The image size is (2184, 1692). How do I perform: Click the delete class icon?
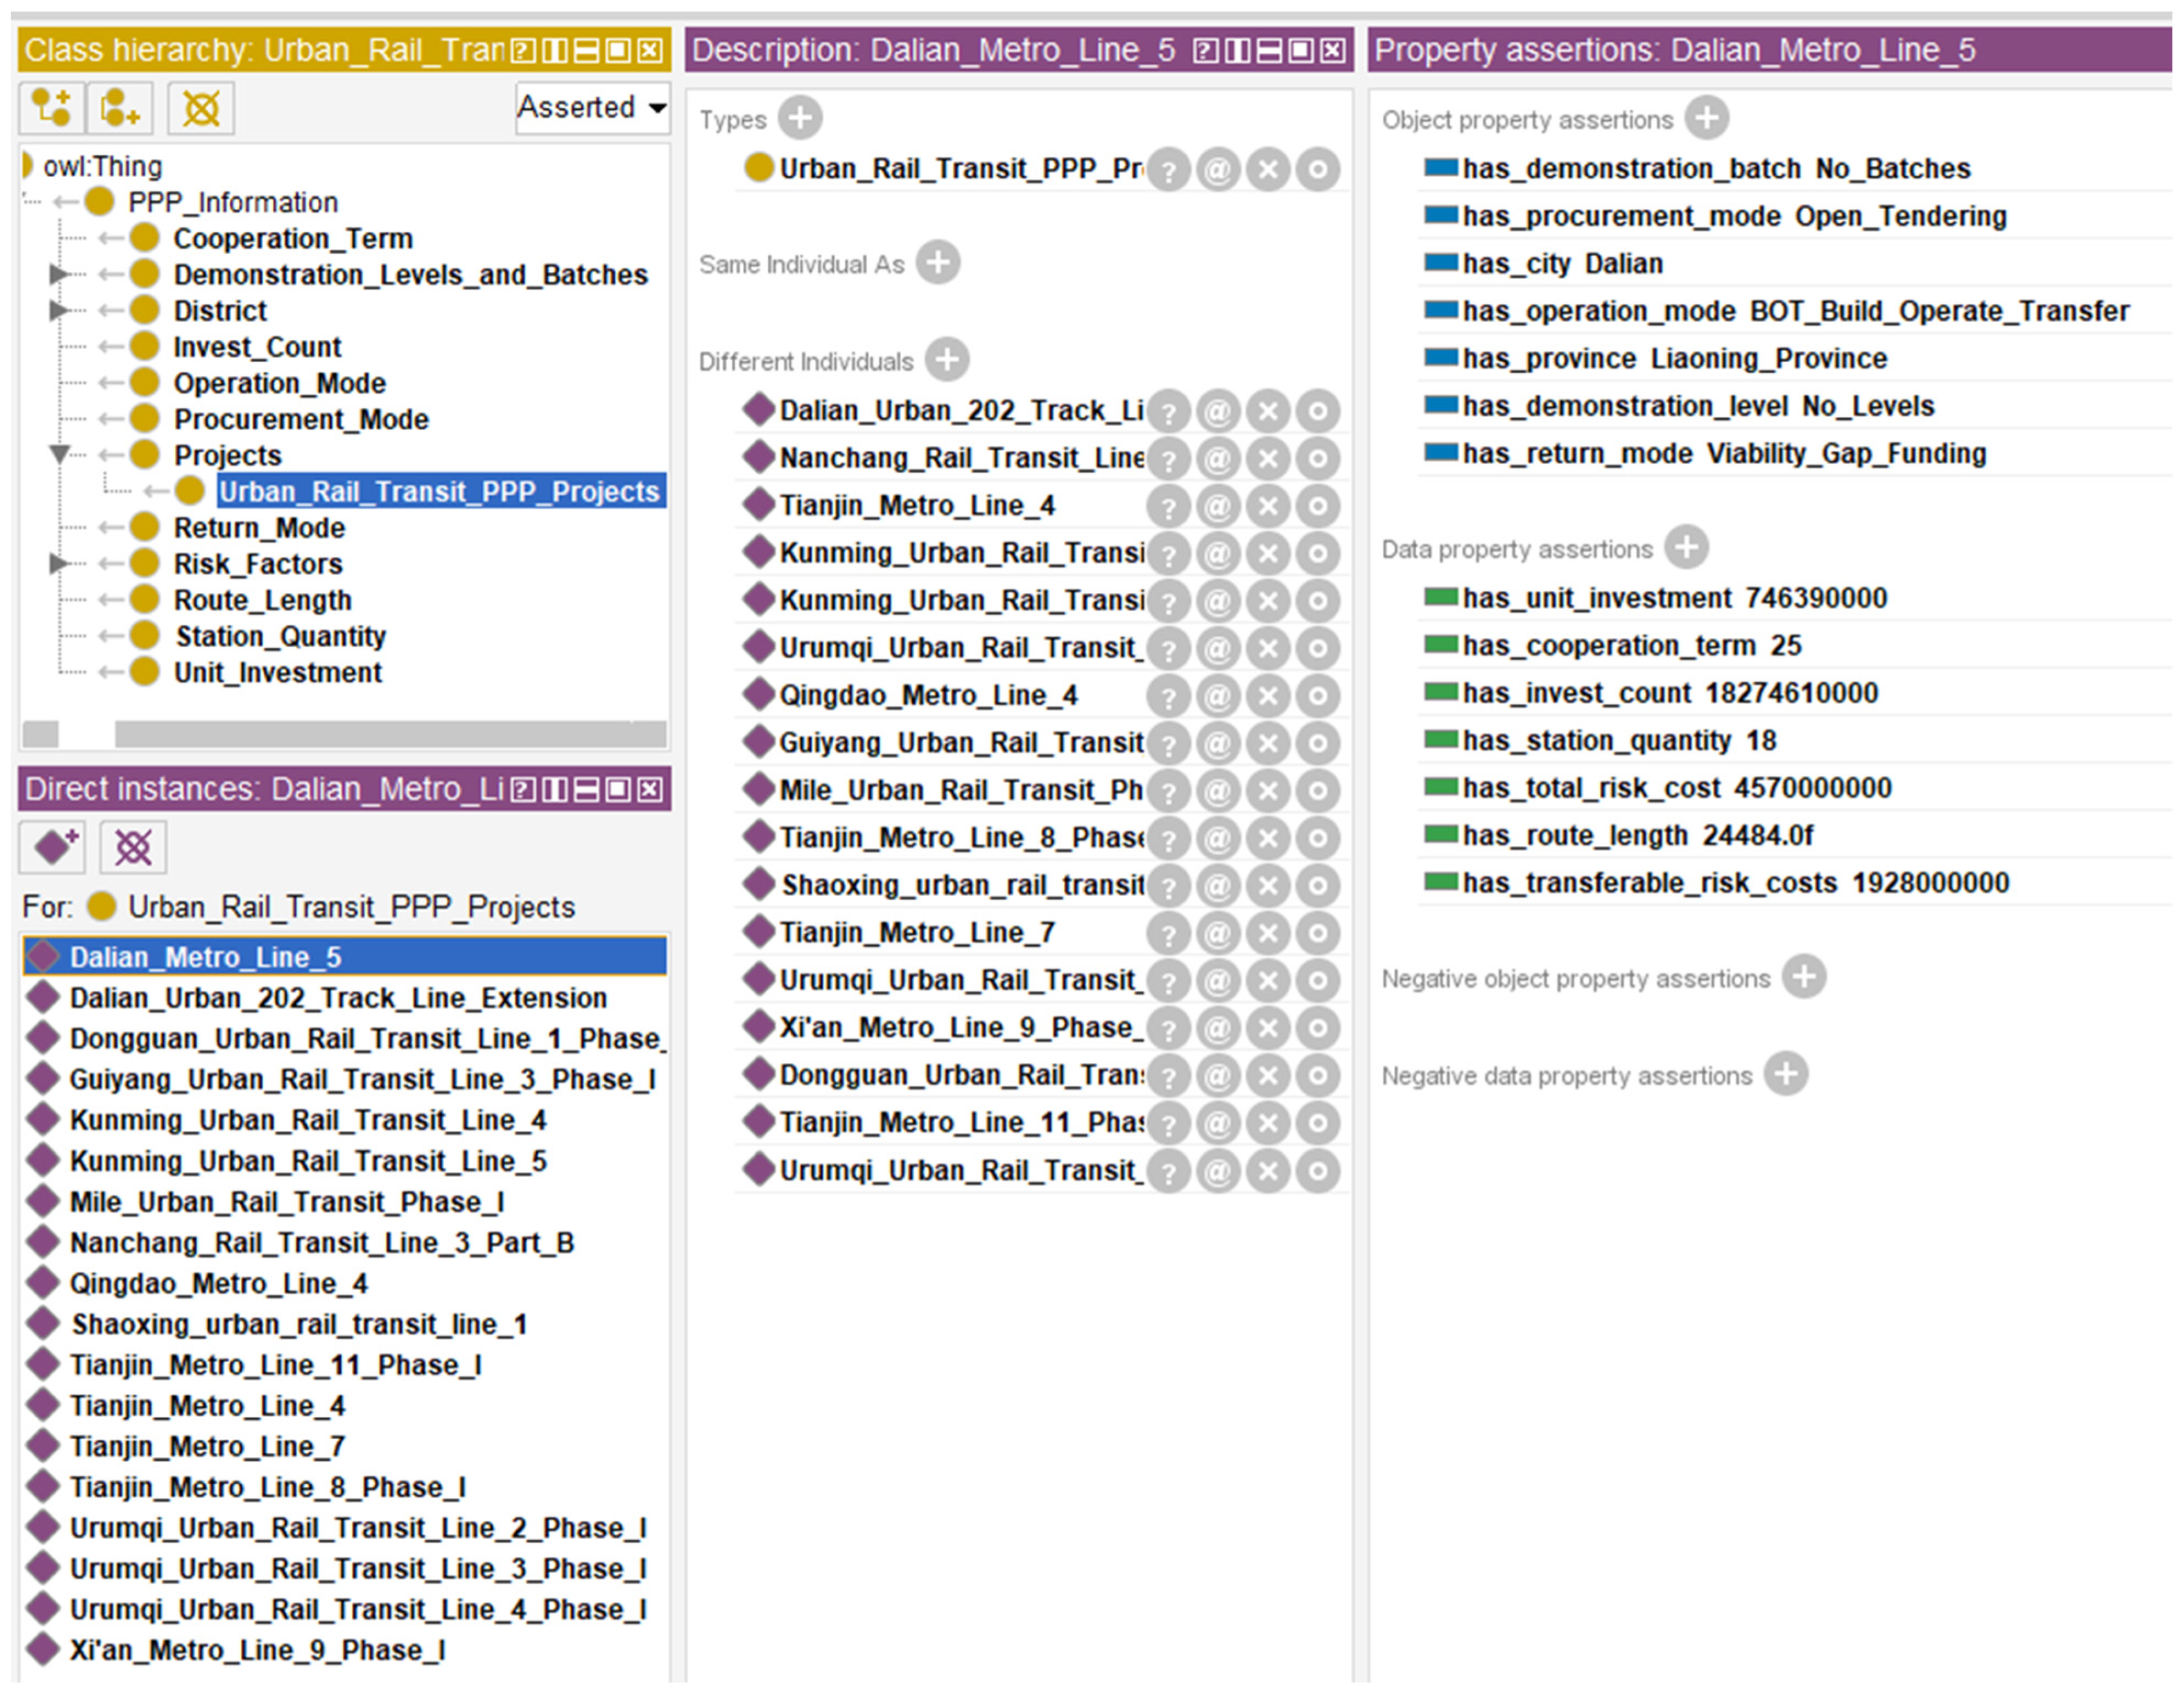(201, 107)
